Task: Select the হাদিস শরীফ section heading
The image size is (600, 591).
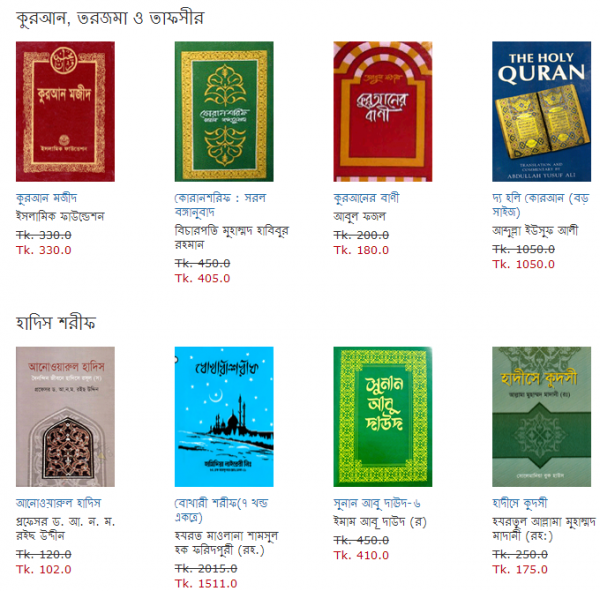Action: (x=55, y=323)
